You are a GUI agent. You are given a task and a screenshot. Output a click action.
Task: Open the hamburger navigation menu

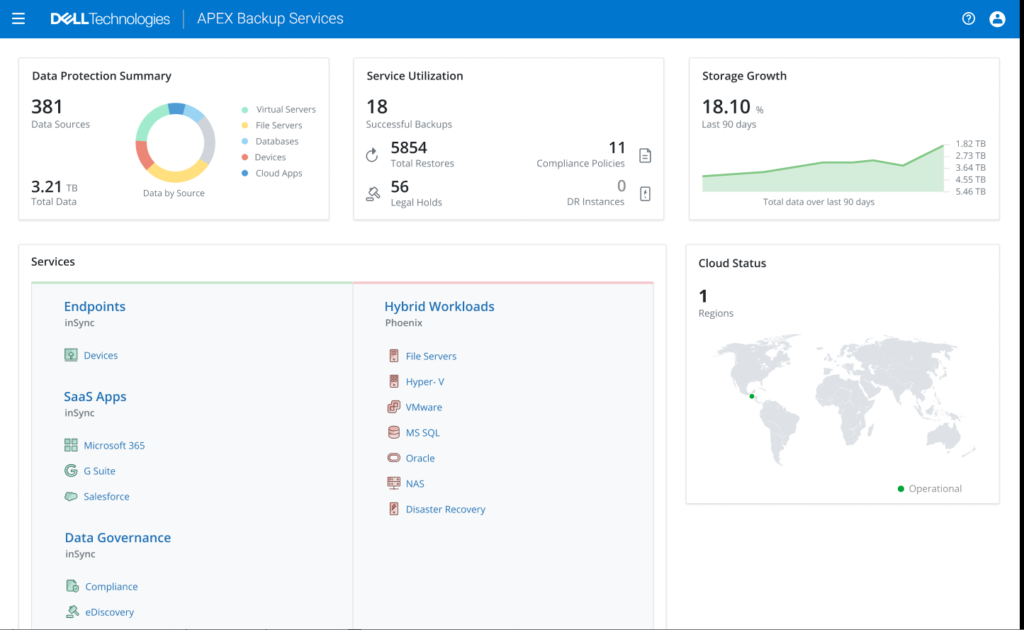(x=18, y=19)
